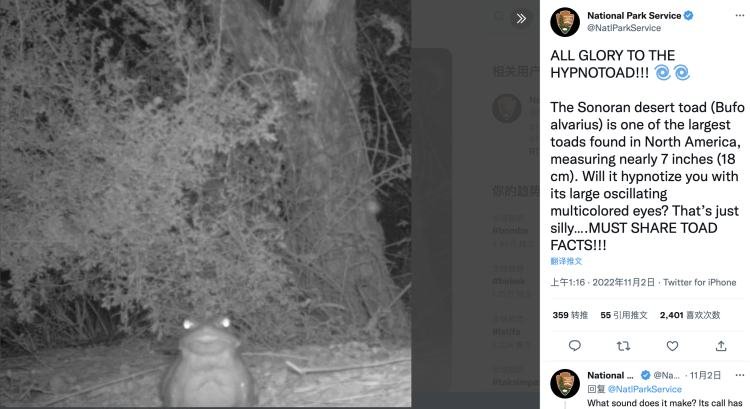Share the tweet using the share icon
The height and width of the screenshot is (409, 750).
coord(721,346)
